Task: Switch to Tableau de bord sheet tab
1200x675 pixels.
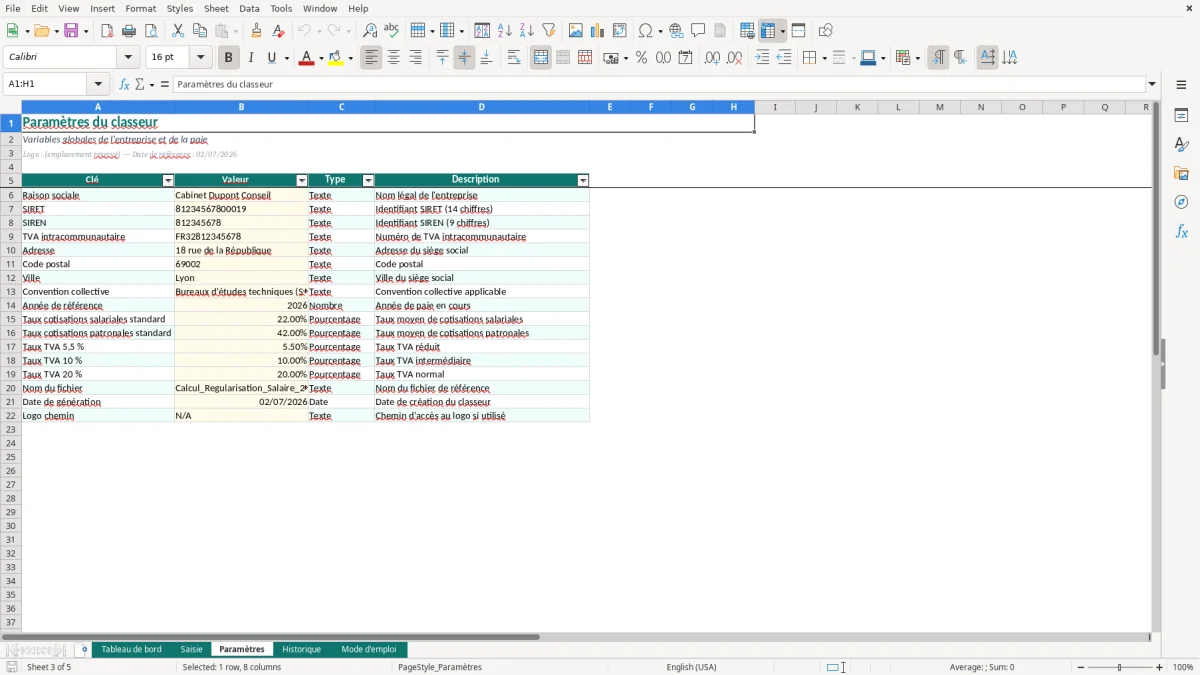Action: click(131, 650)
